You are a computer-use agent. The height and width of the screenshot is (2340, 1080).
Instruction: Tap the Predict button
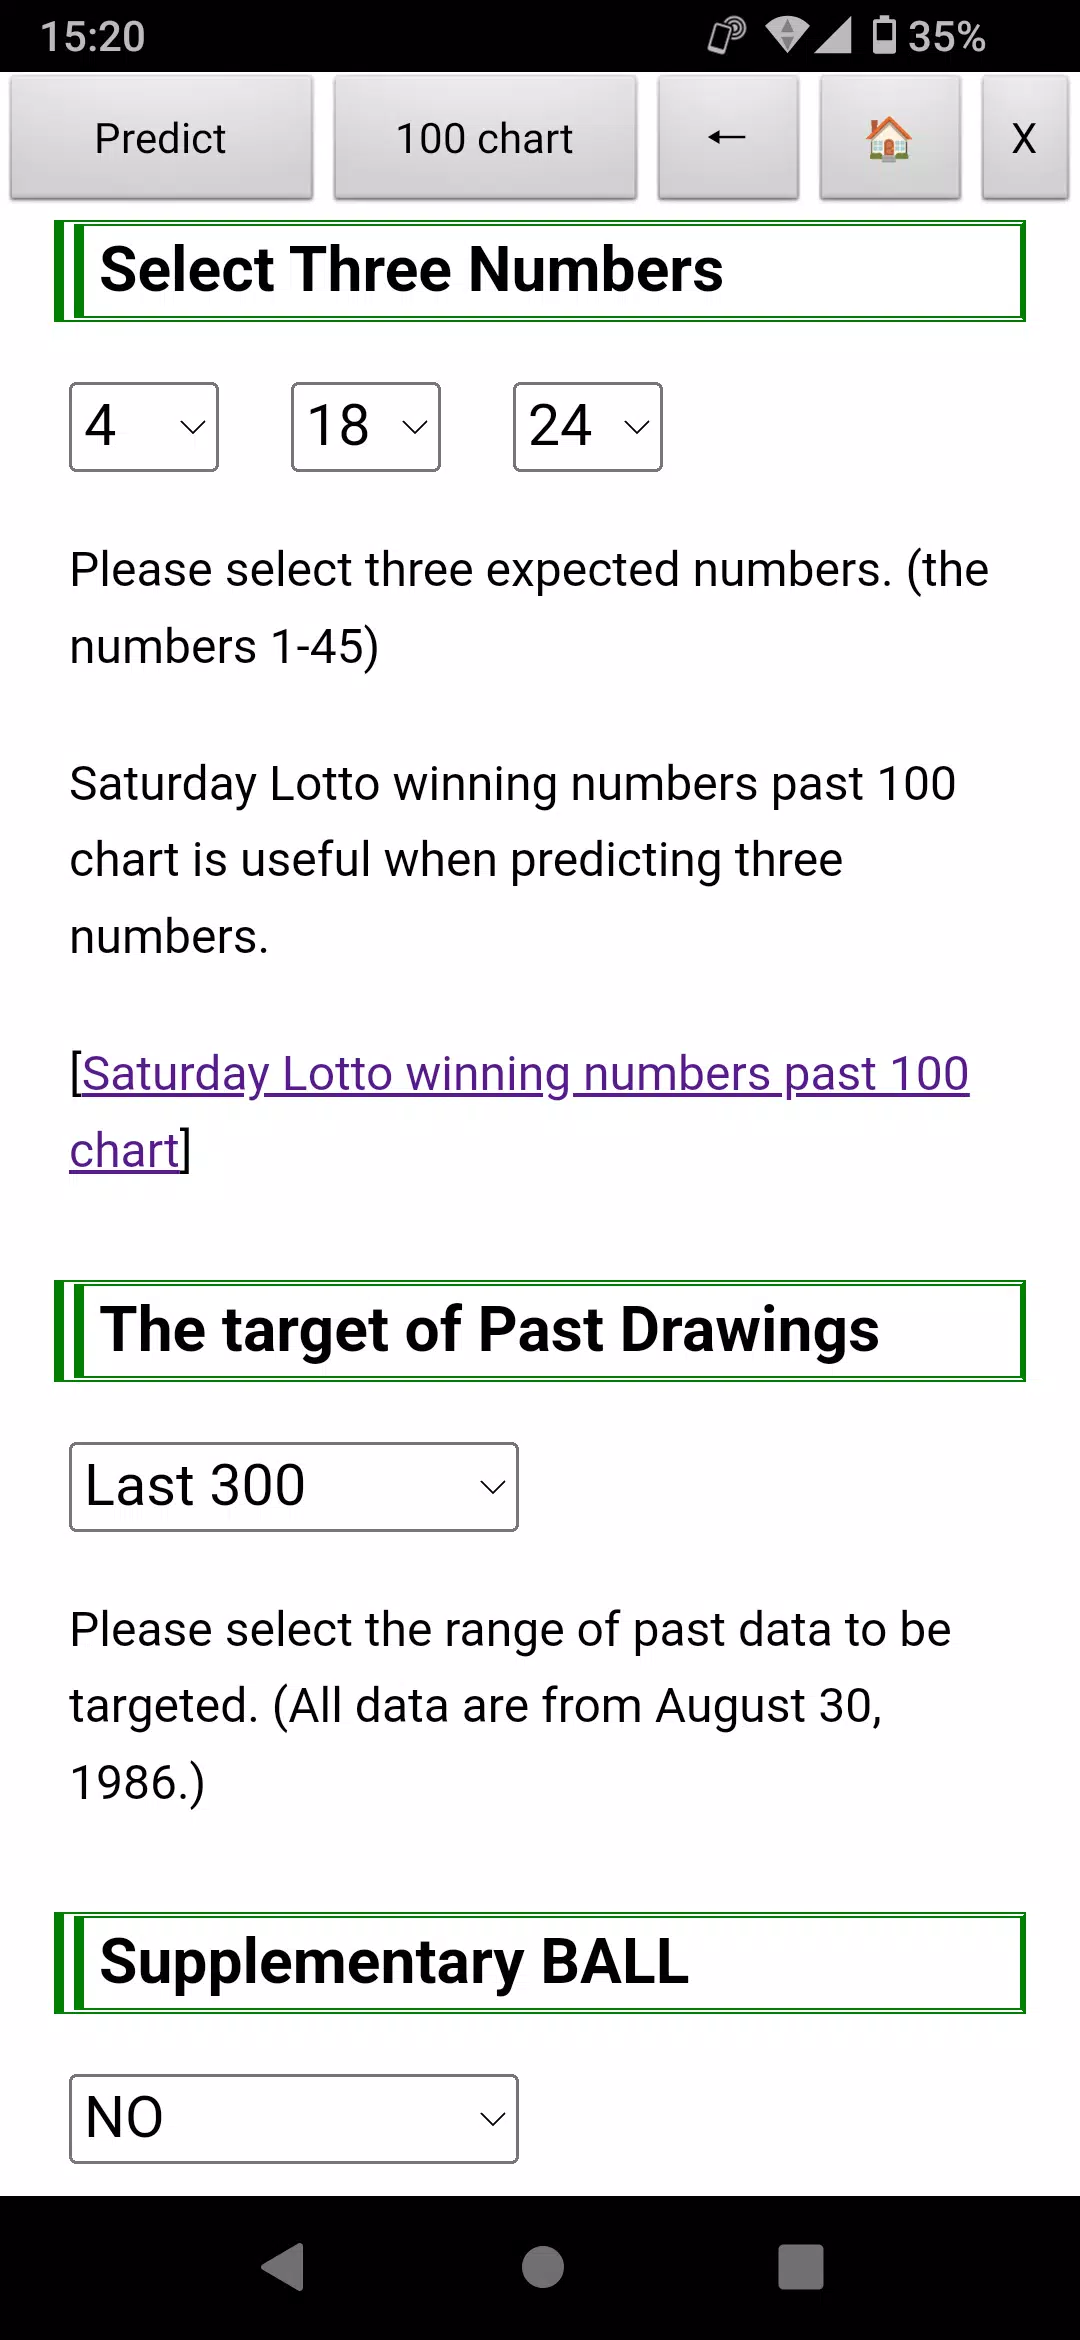coord(161,138)
